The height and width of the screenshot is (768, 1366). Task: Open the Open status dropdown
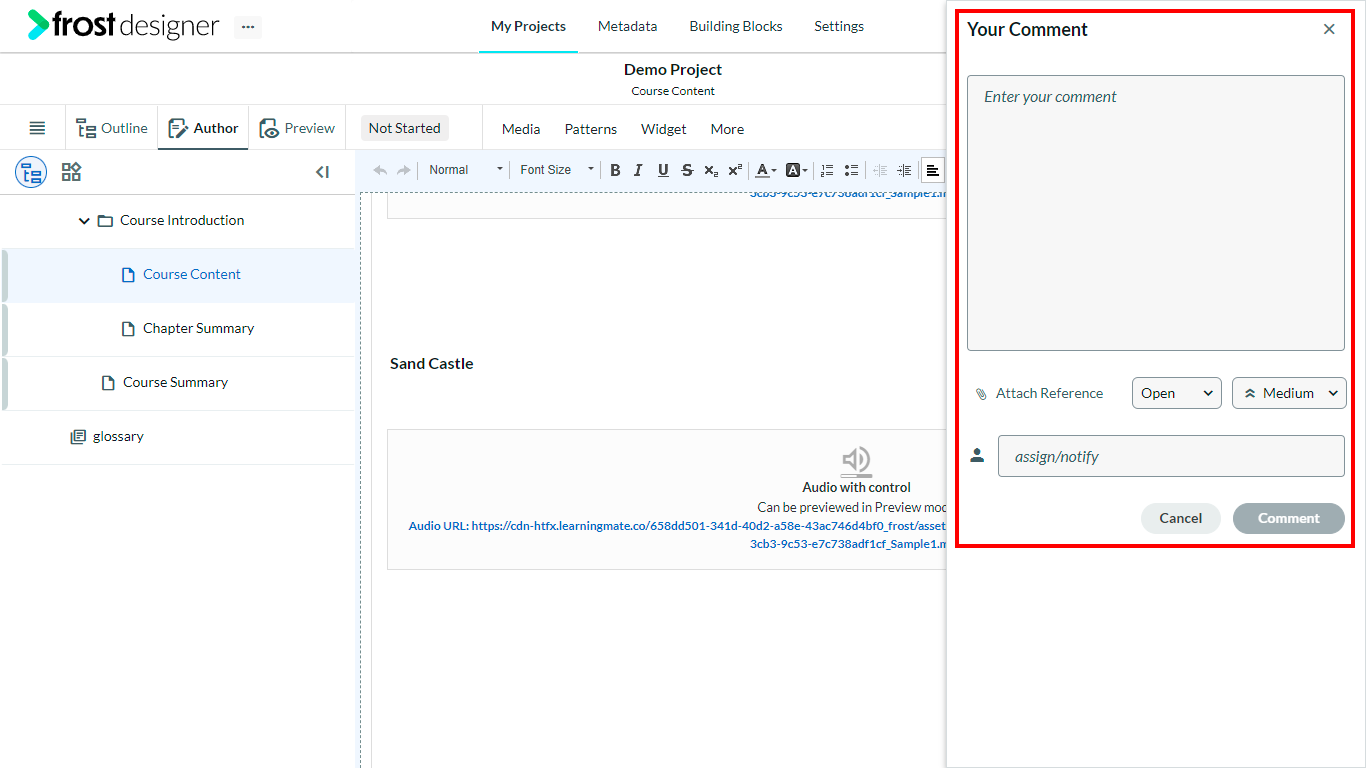point(1177,393)
